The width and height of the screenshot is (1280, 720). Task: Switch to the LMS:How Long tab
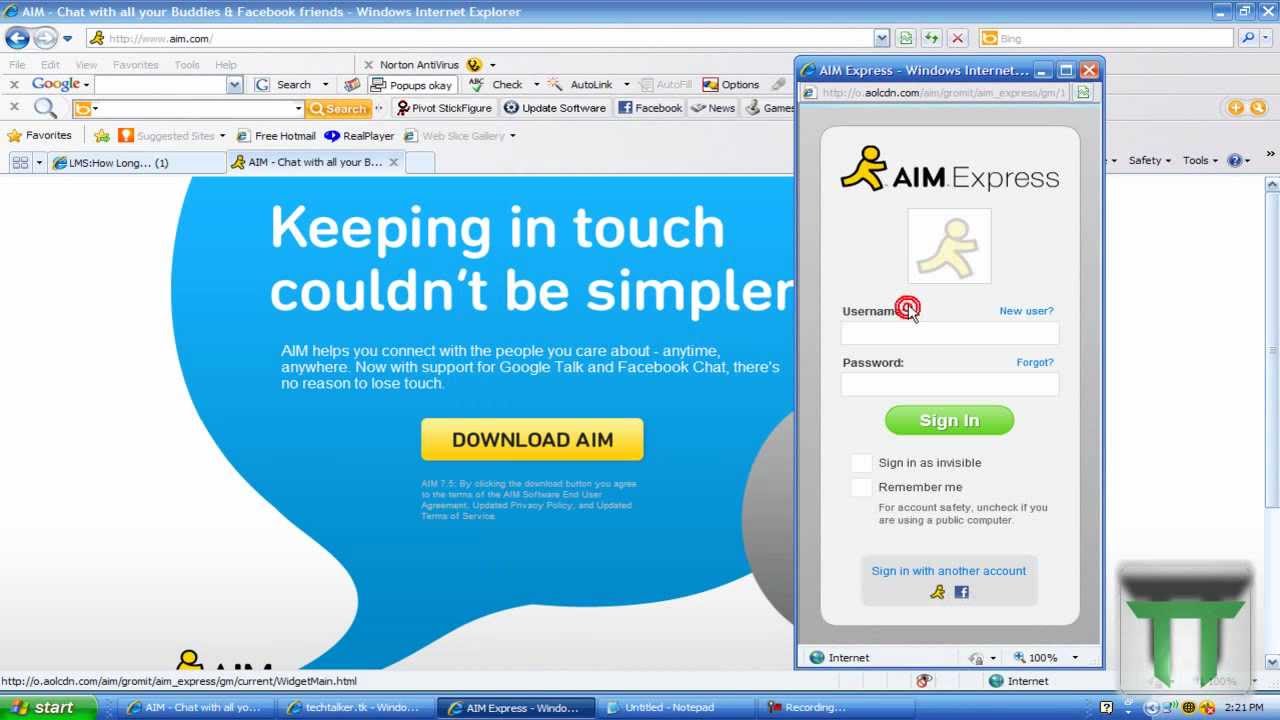click(137, 162)
